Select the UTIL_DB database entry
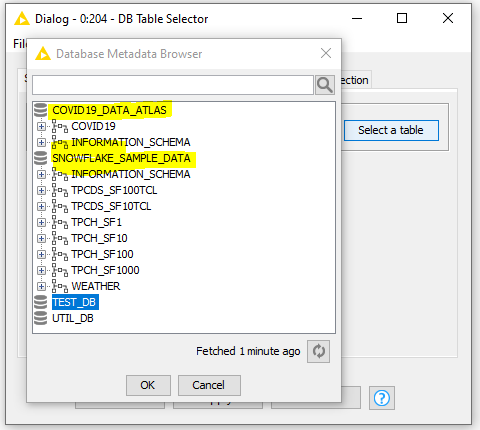This screenshot has width=480, height=430. 73,318
